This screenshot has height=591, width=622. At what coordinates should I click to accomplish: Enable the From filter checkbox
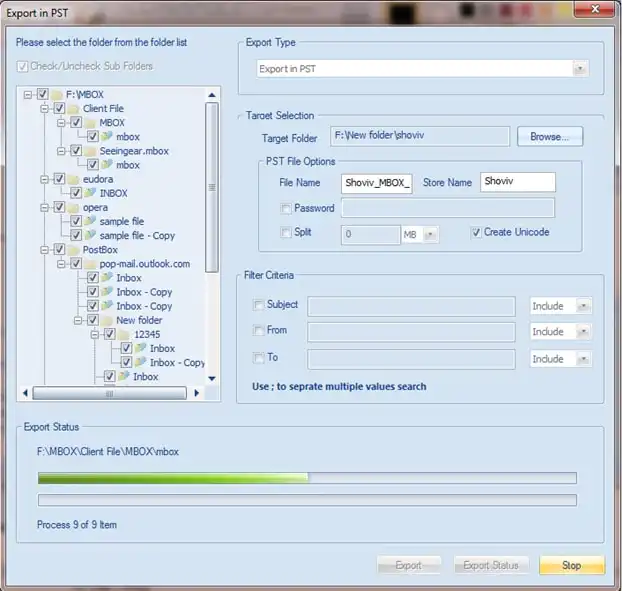tap(258, 330)
